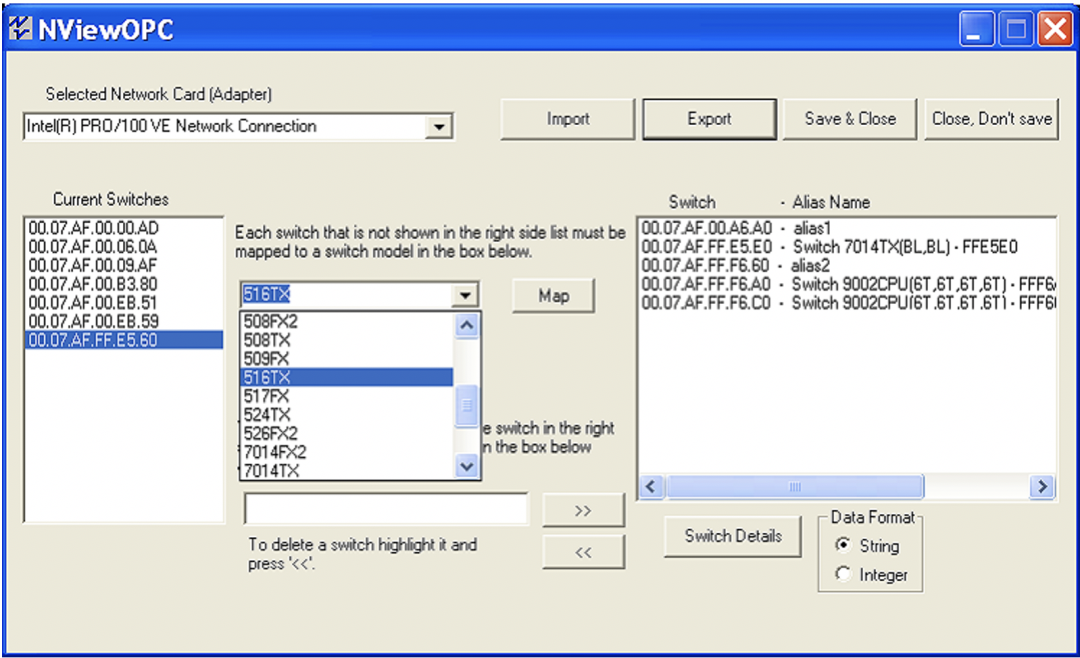Screen dimensions: 1080x658
Task: Click model list scroll down arrow
Action: coord(467,466)
